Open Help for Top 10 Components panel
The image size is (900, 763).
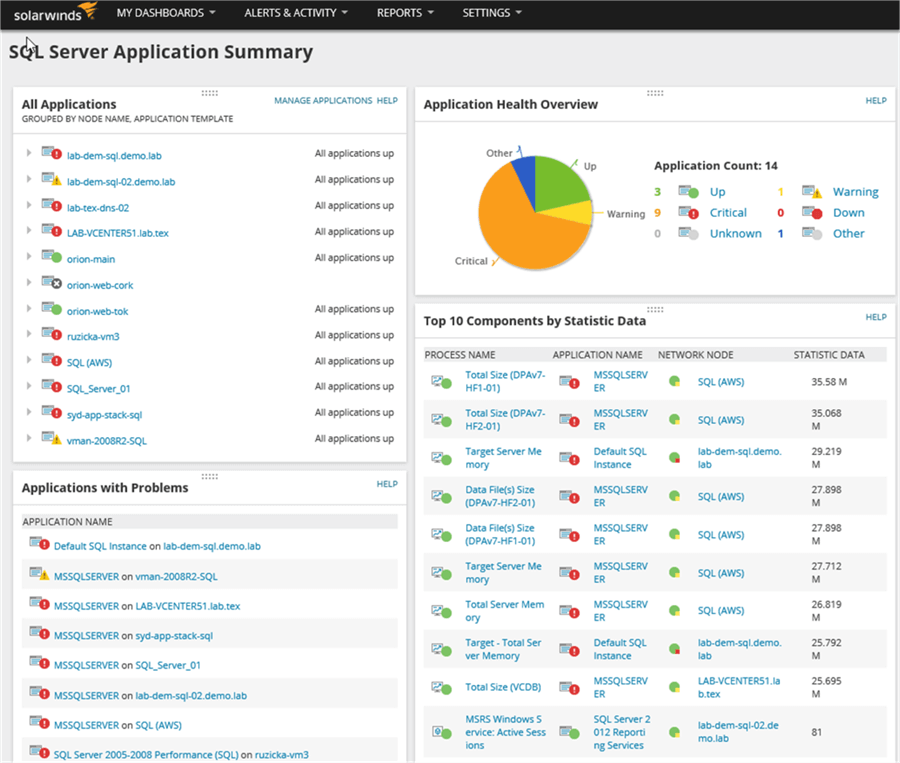[876, 317]
